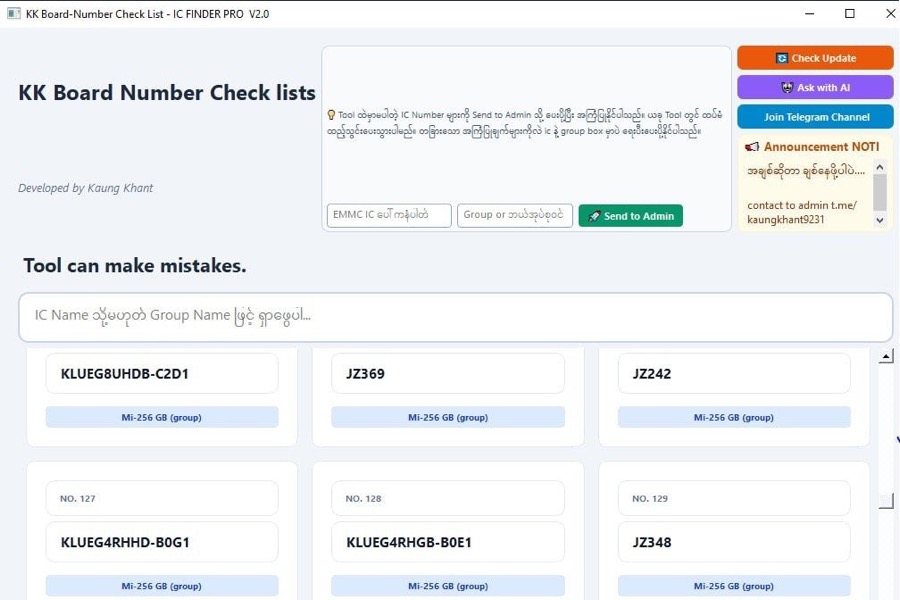The width and height of the screenshot is (900, 600).
Task: Click the announcement scrollbar thumb
Action: coord(879,192)
